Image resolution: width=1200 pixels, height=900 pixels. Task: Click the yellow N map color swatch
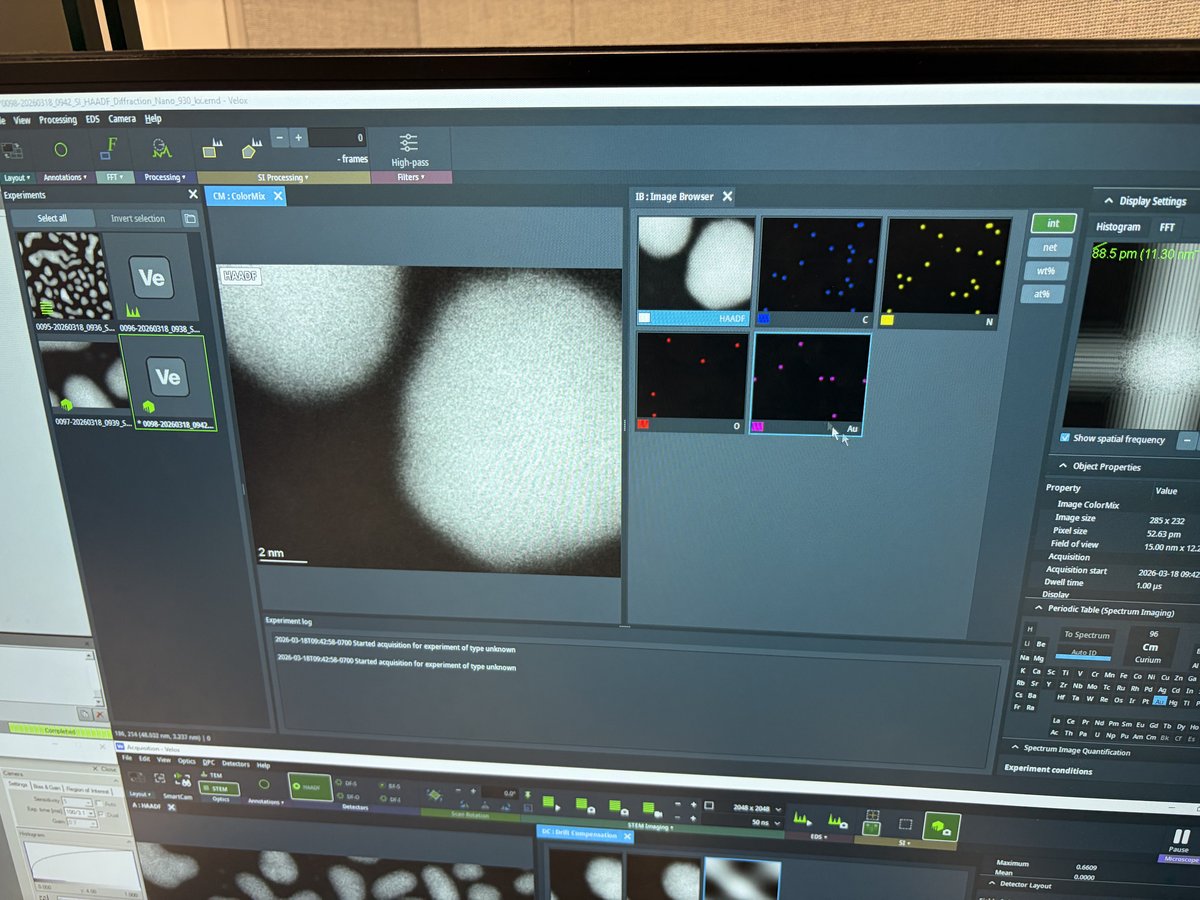[x=887, y=321]
